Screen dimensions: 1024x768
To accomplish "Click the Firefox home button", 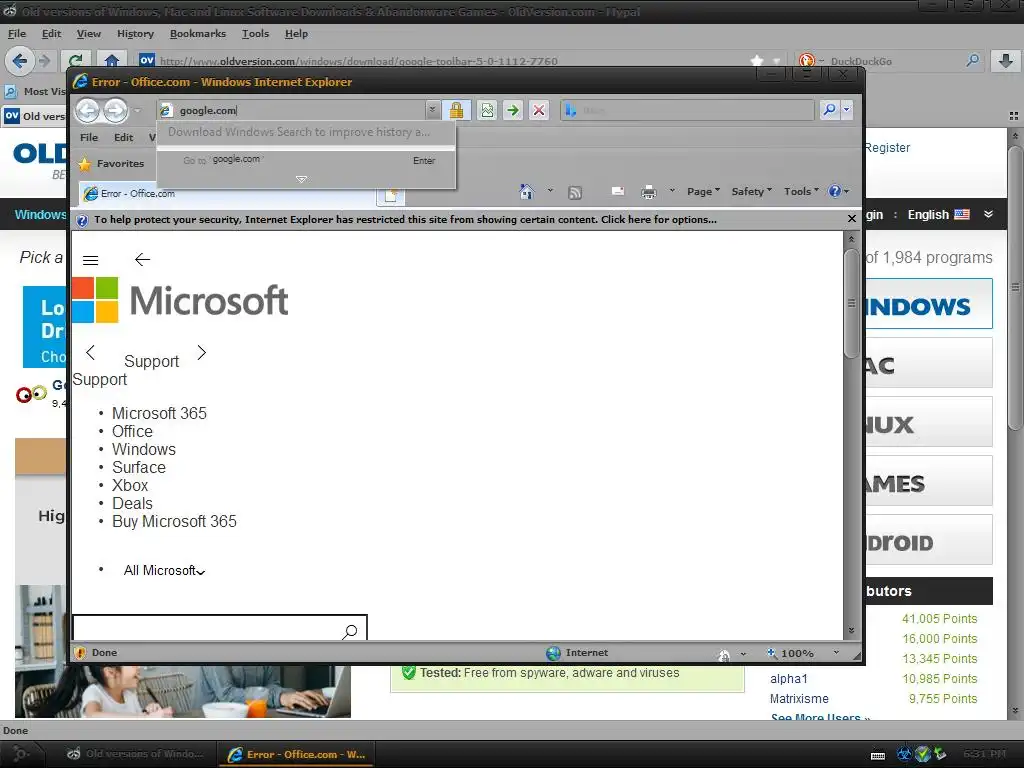I will 112,61.
